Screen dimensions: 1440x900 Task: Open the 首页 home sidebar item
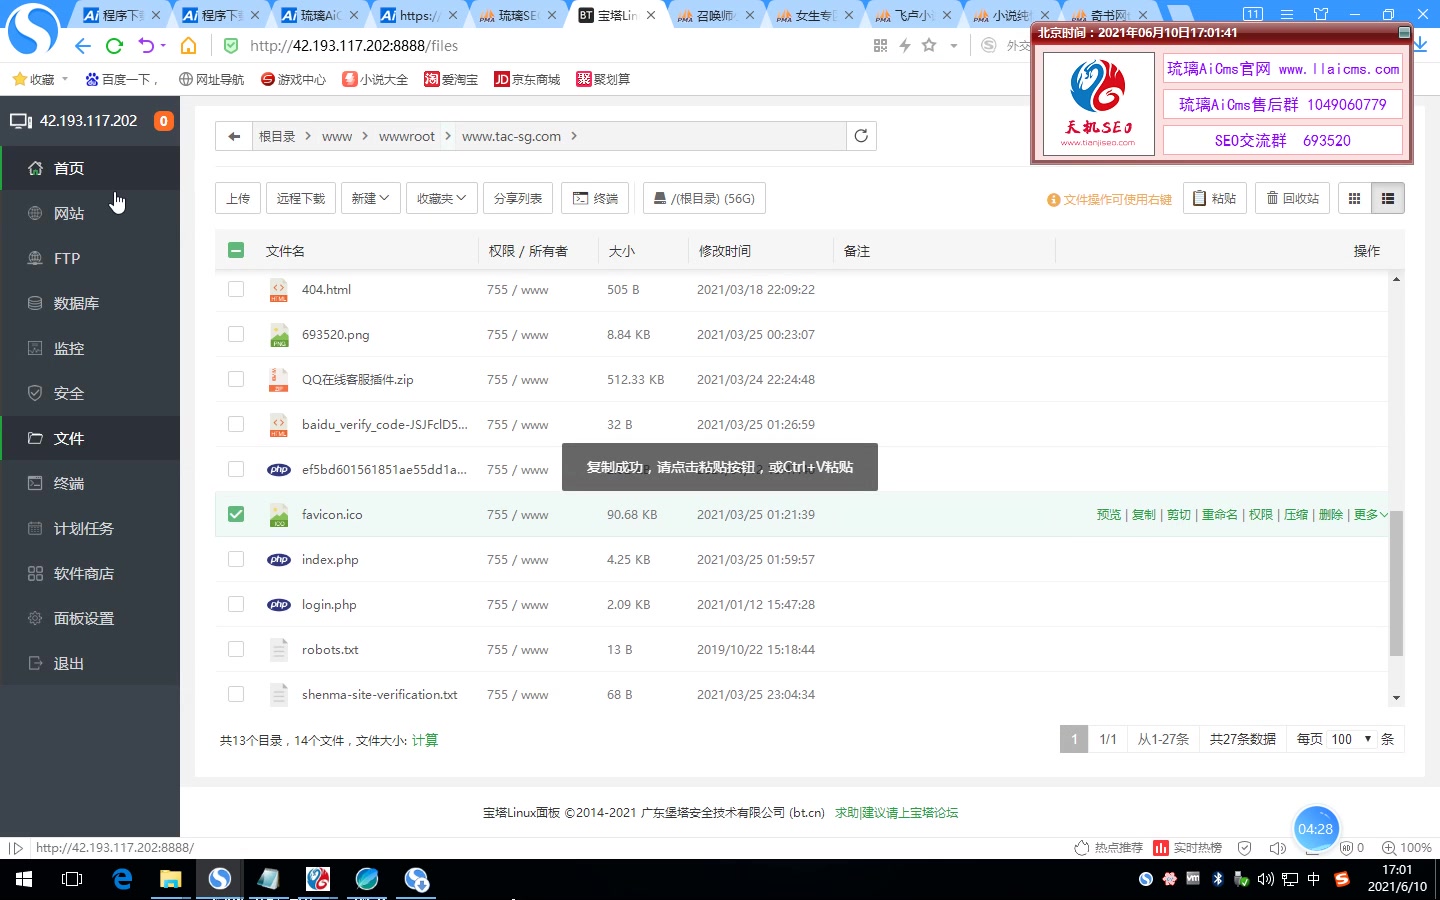pos(90,168)
